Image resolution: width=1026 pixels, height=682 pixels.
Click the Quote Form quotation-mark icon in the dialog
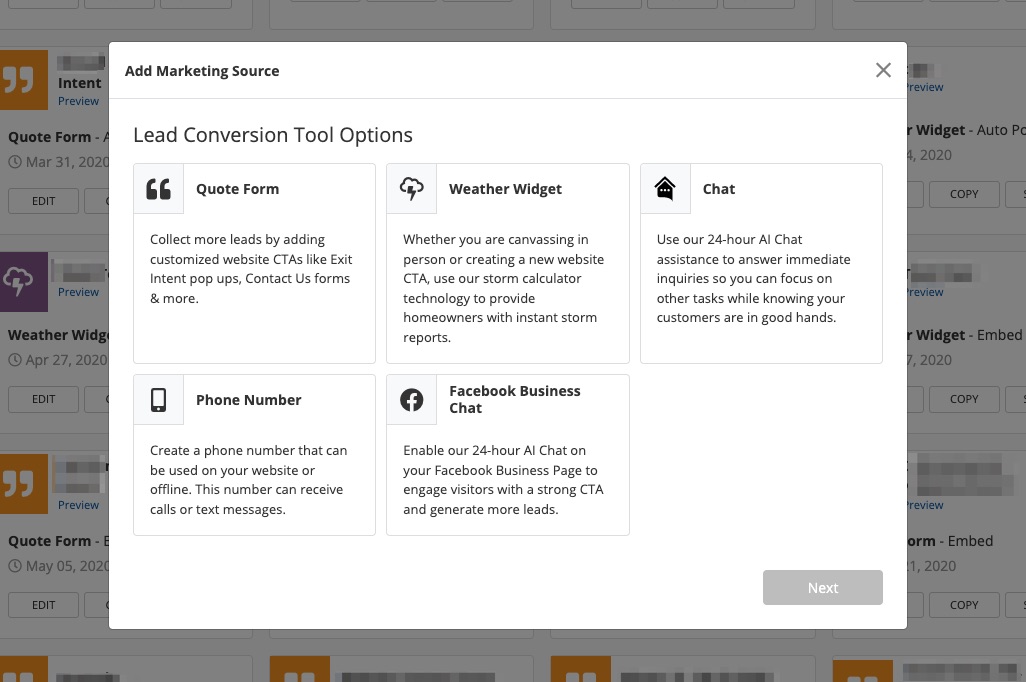159,189
